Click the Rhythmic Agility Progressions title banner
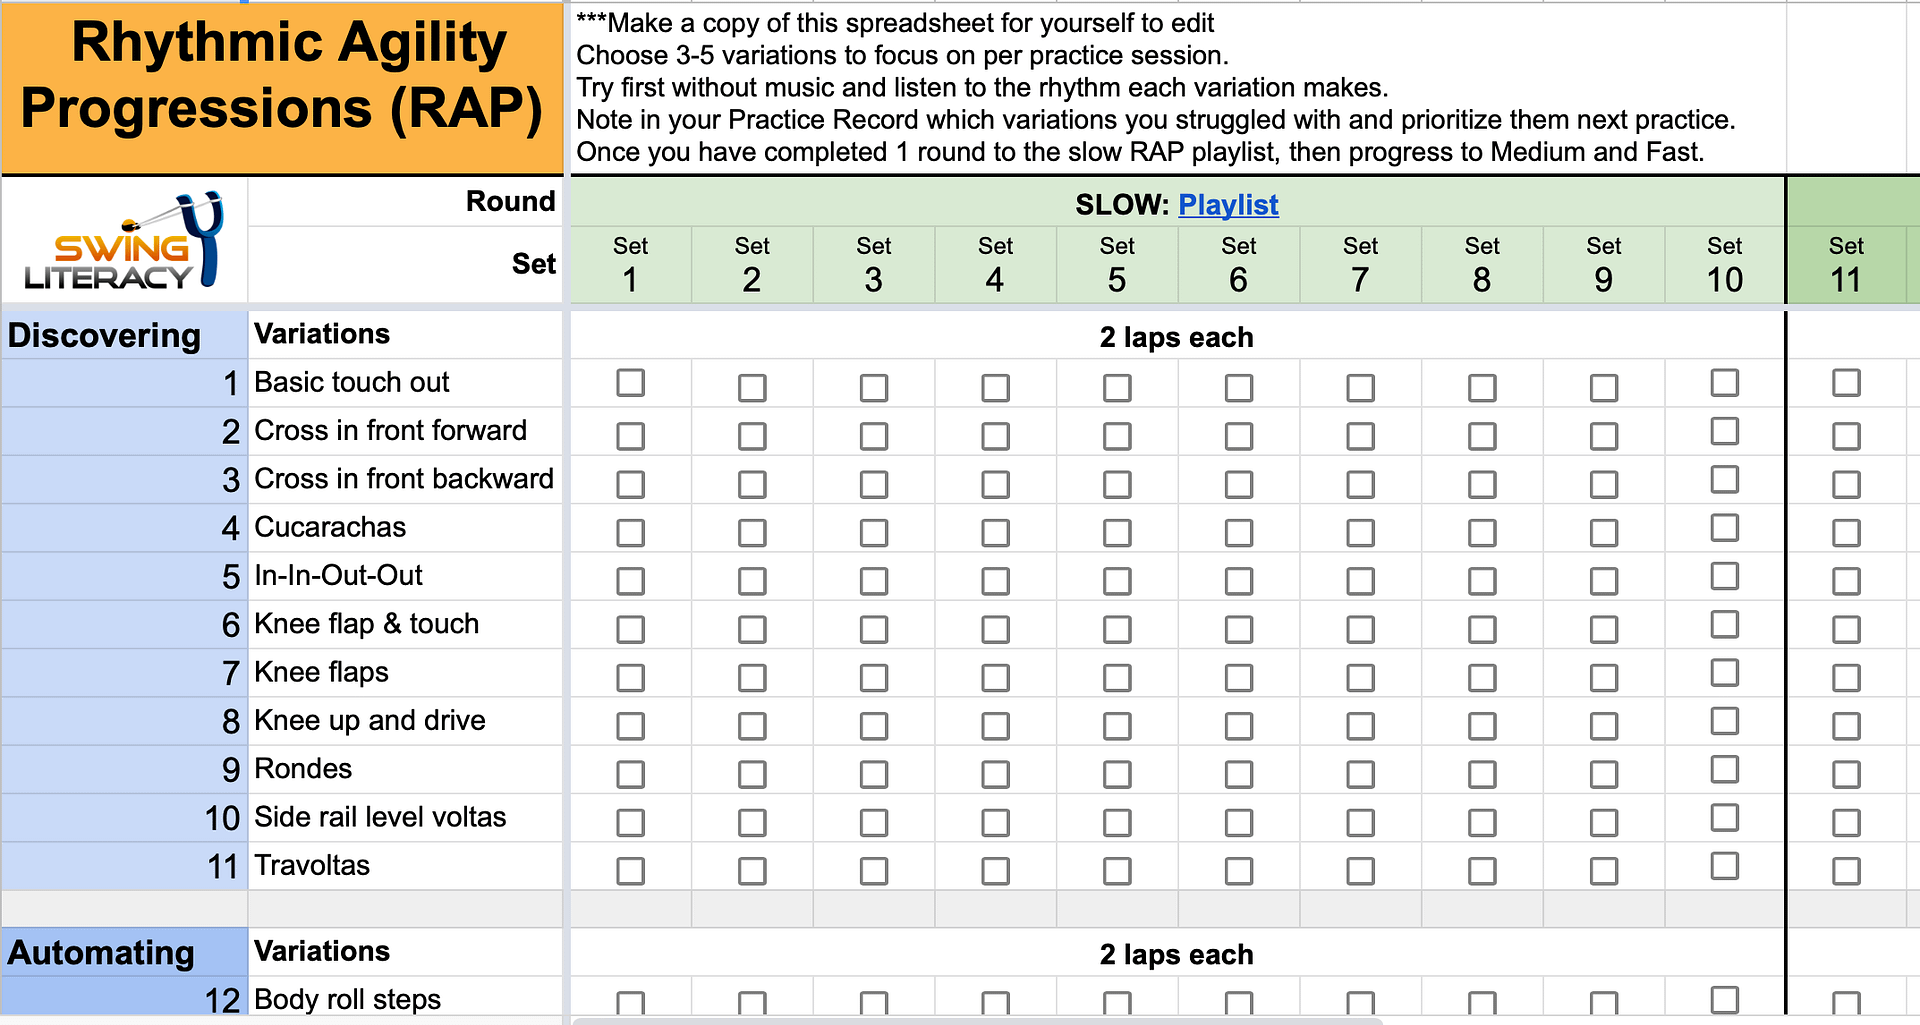 coord(283,85)
